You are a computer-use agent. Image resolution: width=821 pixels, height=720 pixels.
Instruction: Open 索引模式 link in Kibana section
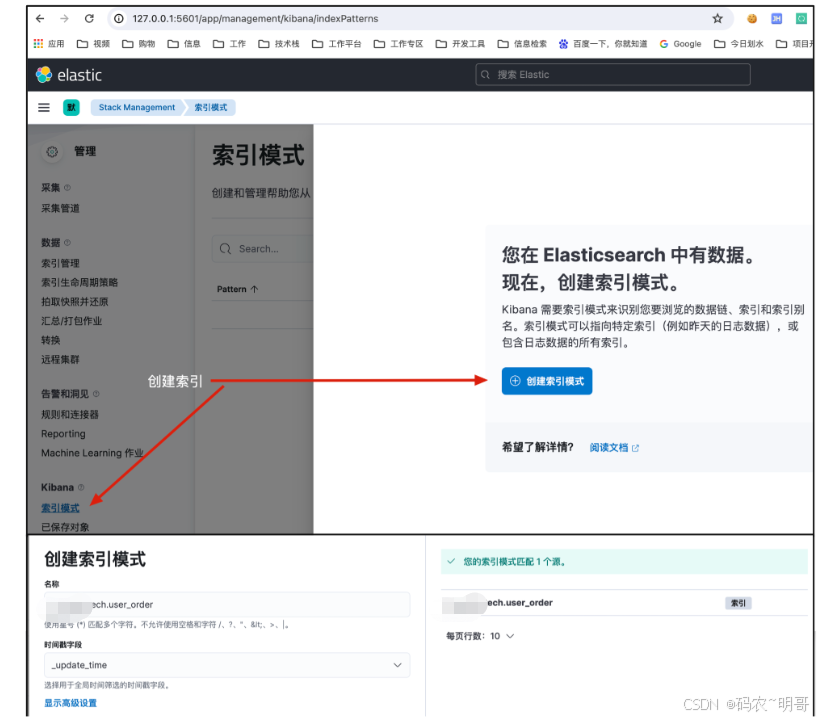(61, 508)
